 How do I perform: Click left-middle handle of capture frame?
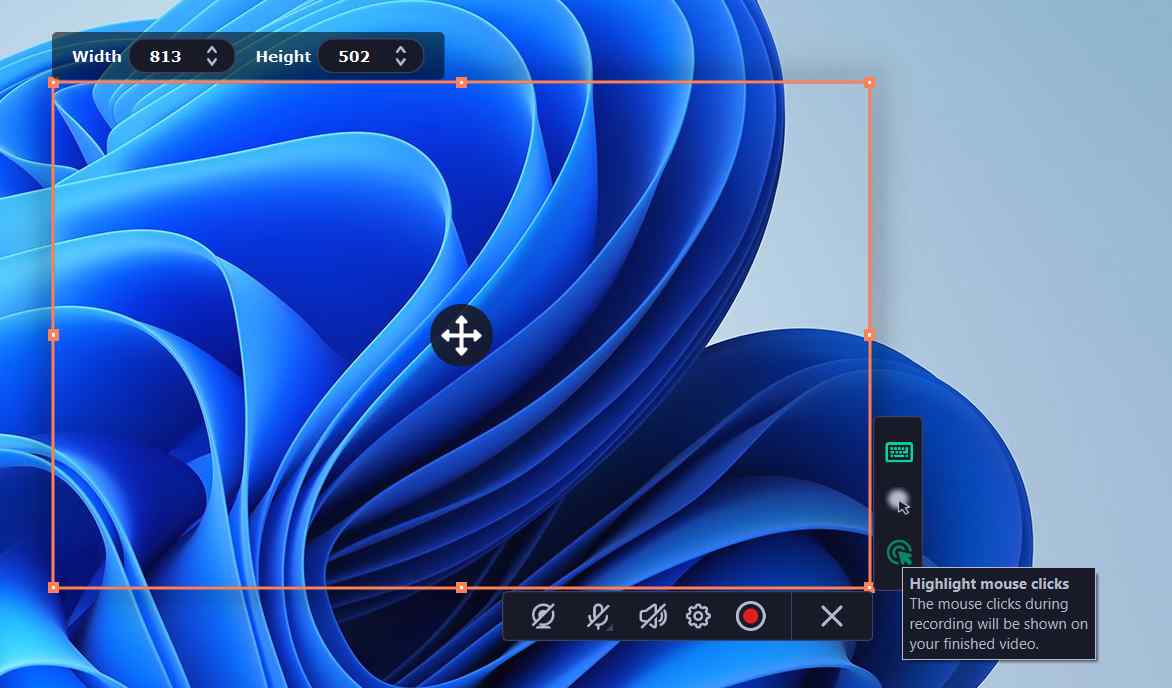pos(53,335)
